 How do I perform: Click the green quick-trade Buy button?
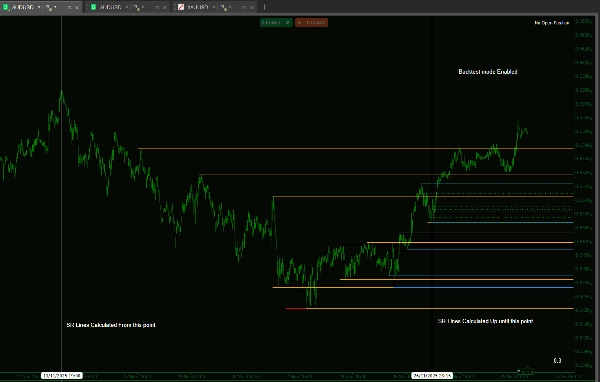(276, 23)
